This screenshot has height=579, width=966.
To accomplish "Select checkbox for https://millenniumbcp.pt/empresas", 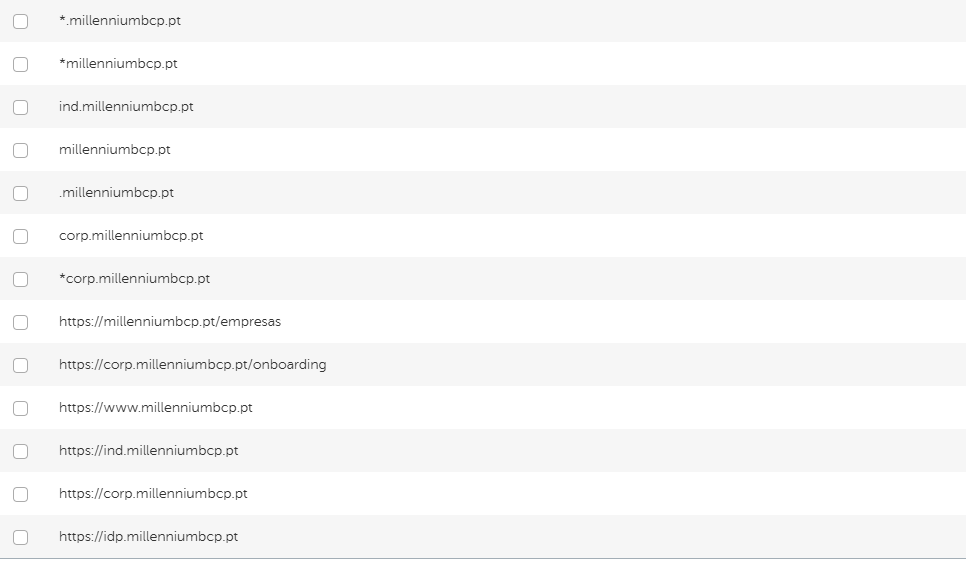I will coord(20,322).
